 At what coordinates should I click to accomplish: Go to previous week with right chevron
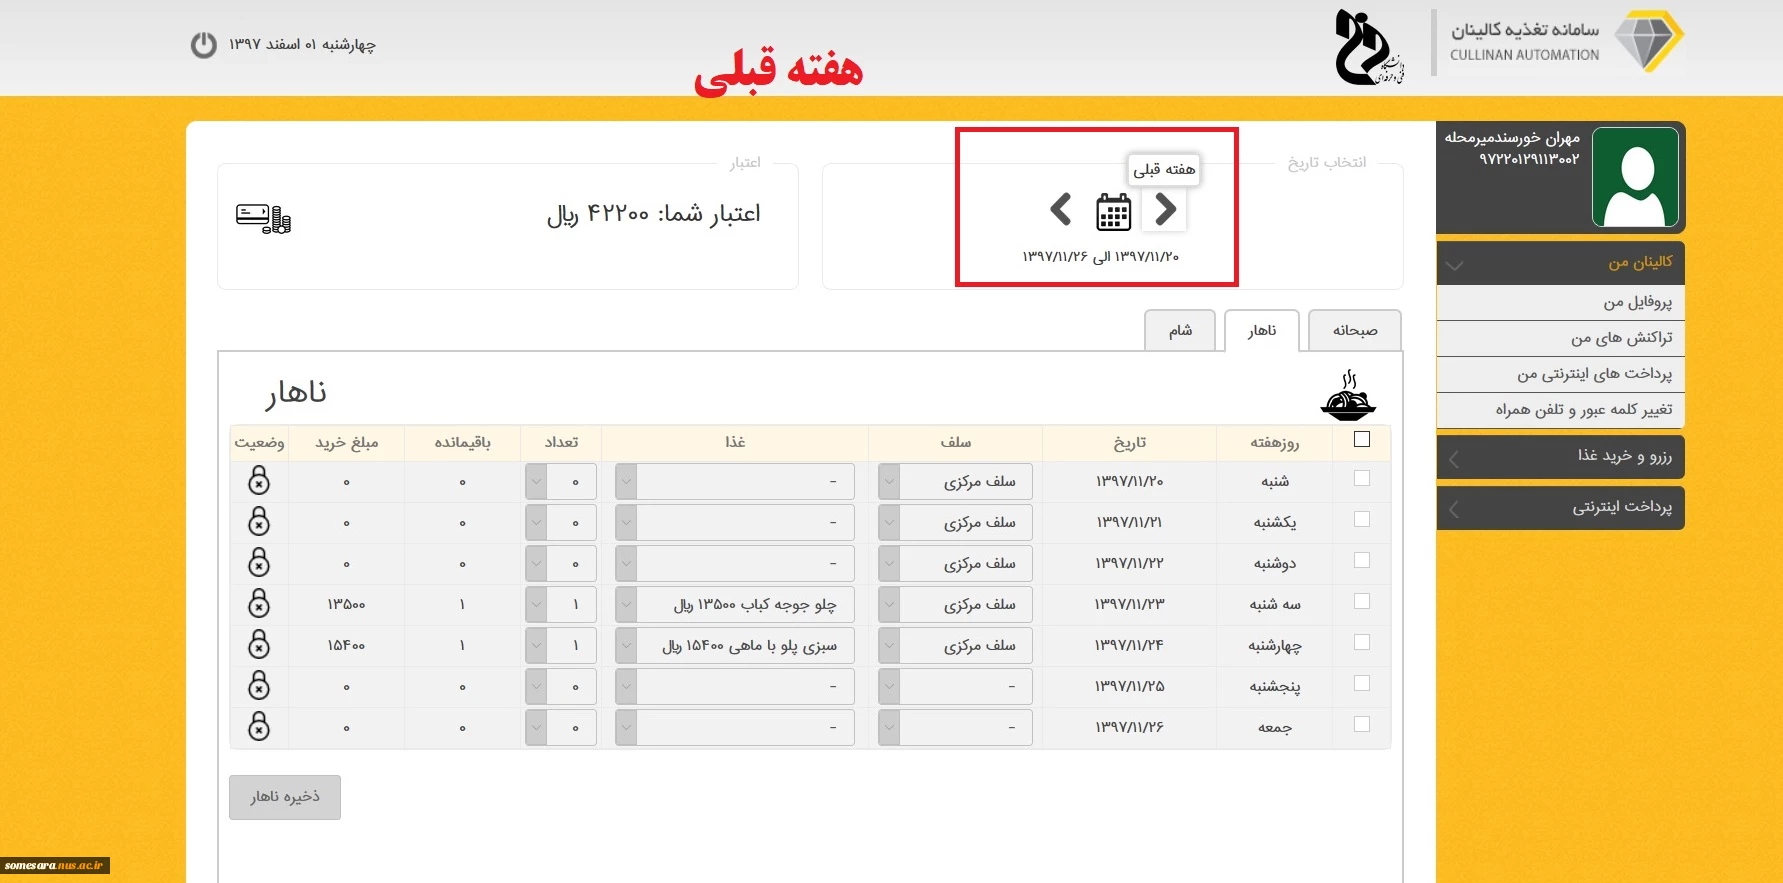pyautogui.click(x=1165, y=210)
